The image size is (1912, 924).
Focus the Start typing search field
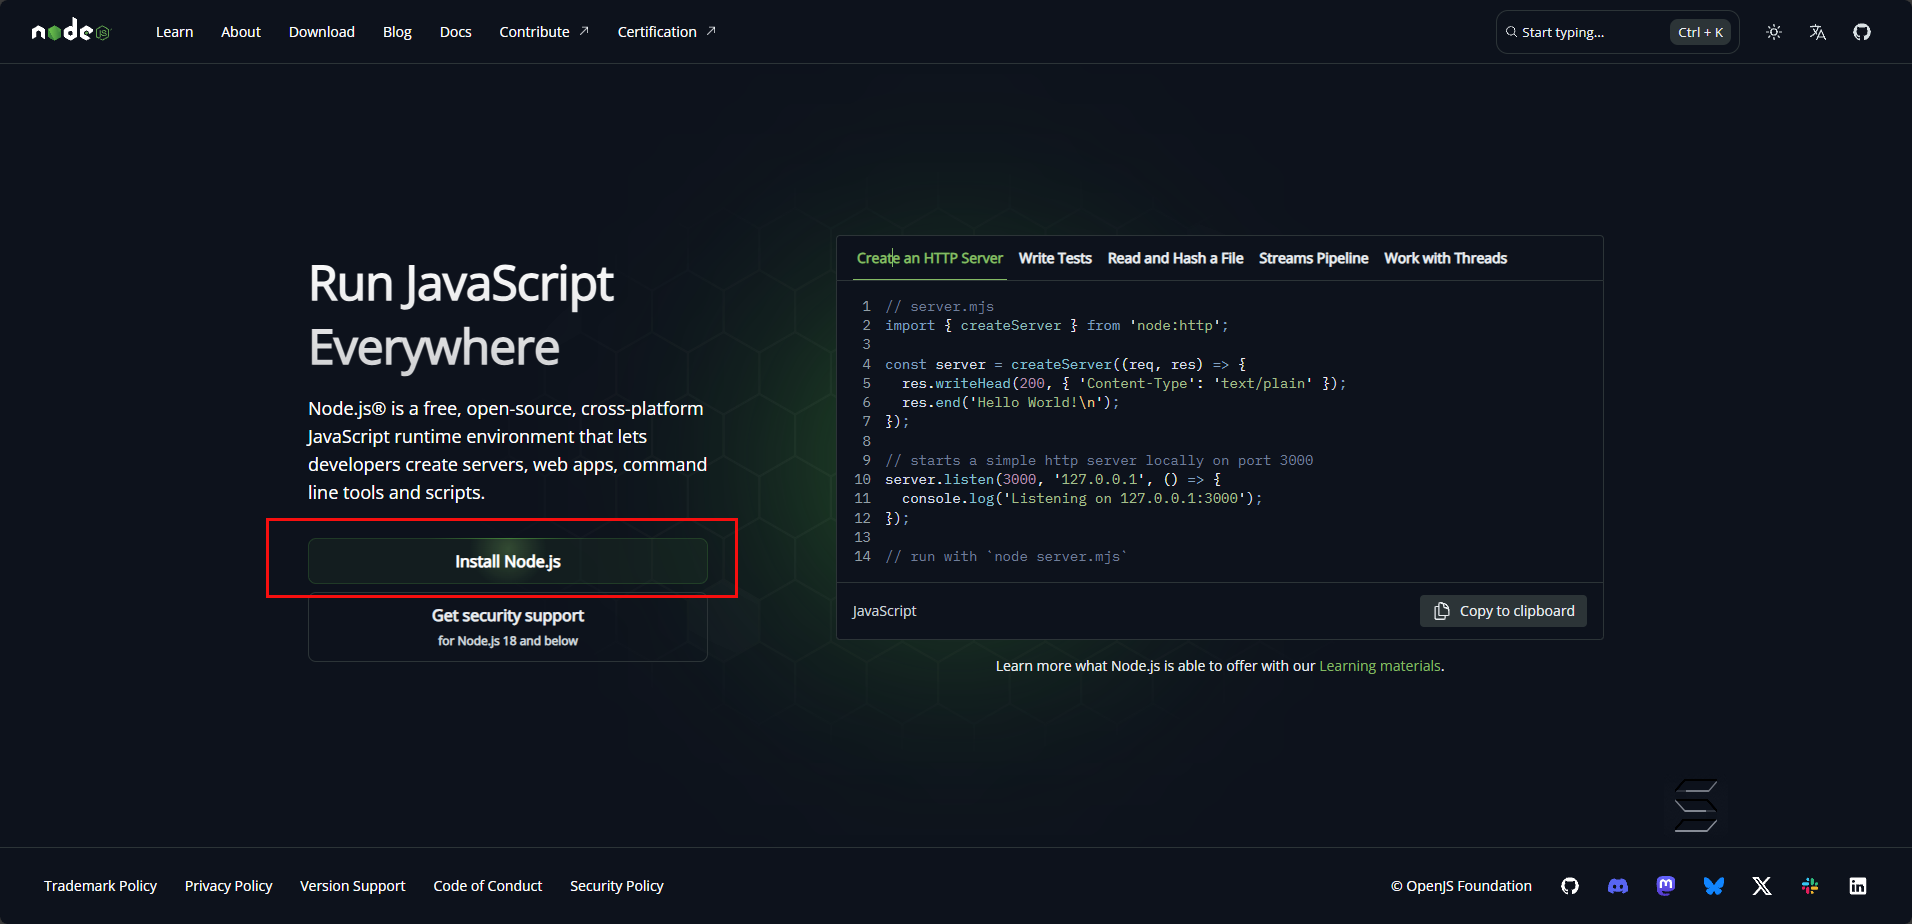pos(1617,32)
